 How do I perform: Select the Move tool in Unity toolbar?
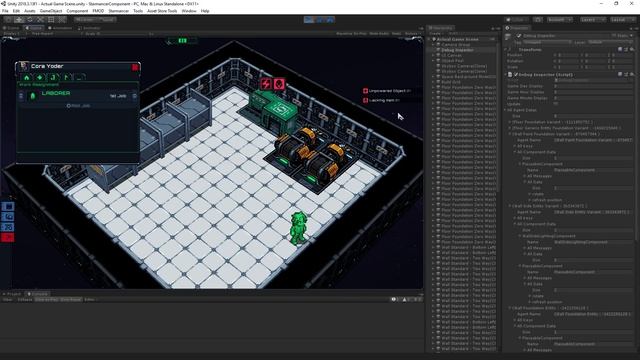click(19, 19)
